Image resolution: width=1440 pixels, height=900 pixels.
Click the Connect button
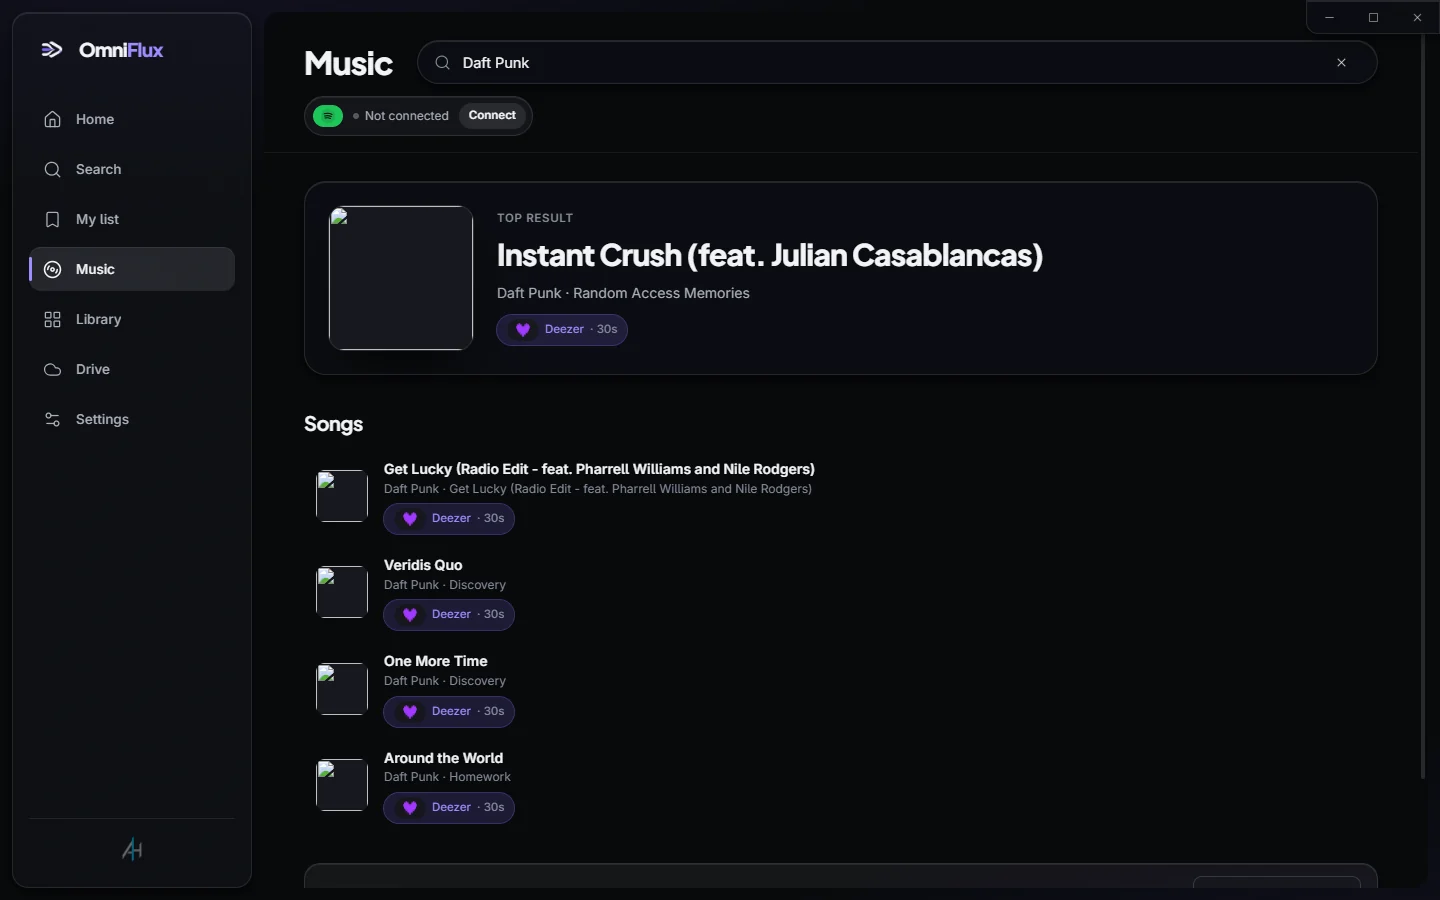coord(492,116)
